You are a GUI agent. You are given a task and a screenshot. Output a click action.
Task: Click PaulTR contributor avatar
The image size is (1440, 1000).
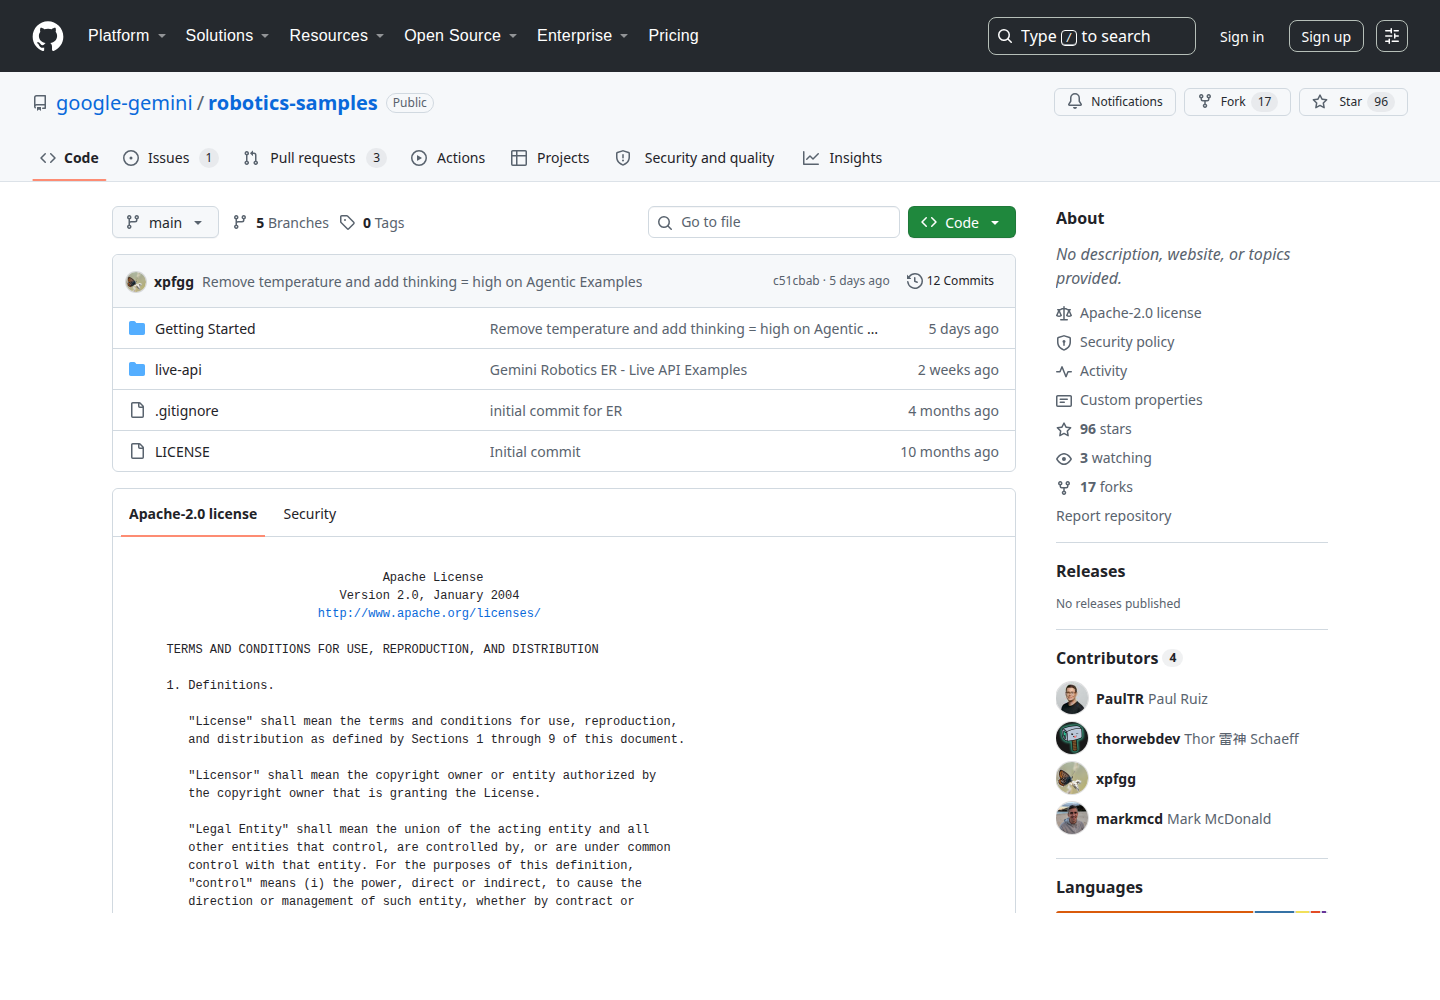(x=1072, y=698)
